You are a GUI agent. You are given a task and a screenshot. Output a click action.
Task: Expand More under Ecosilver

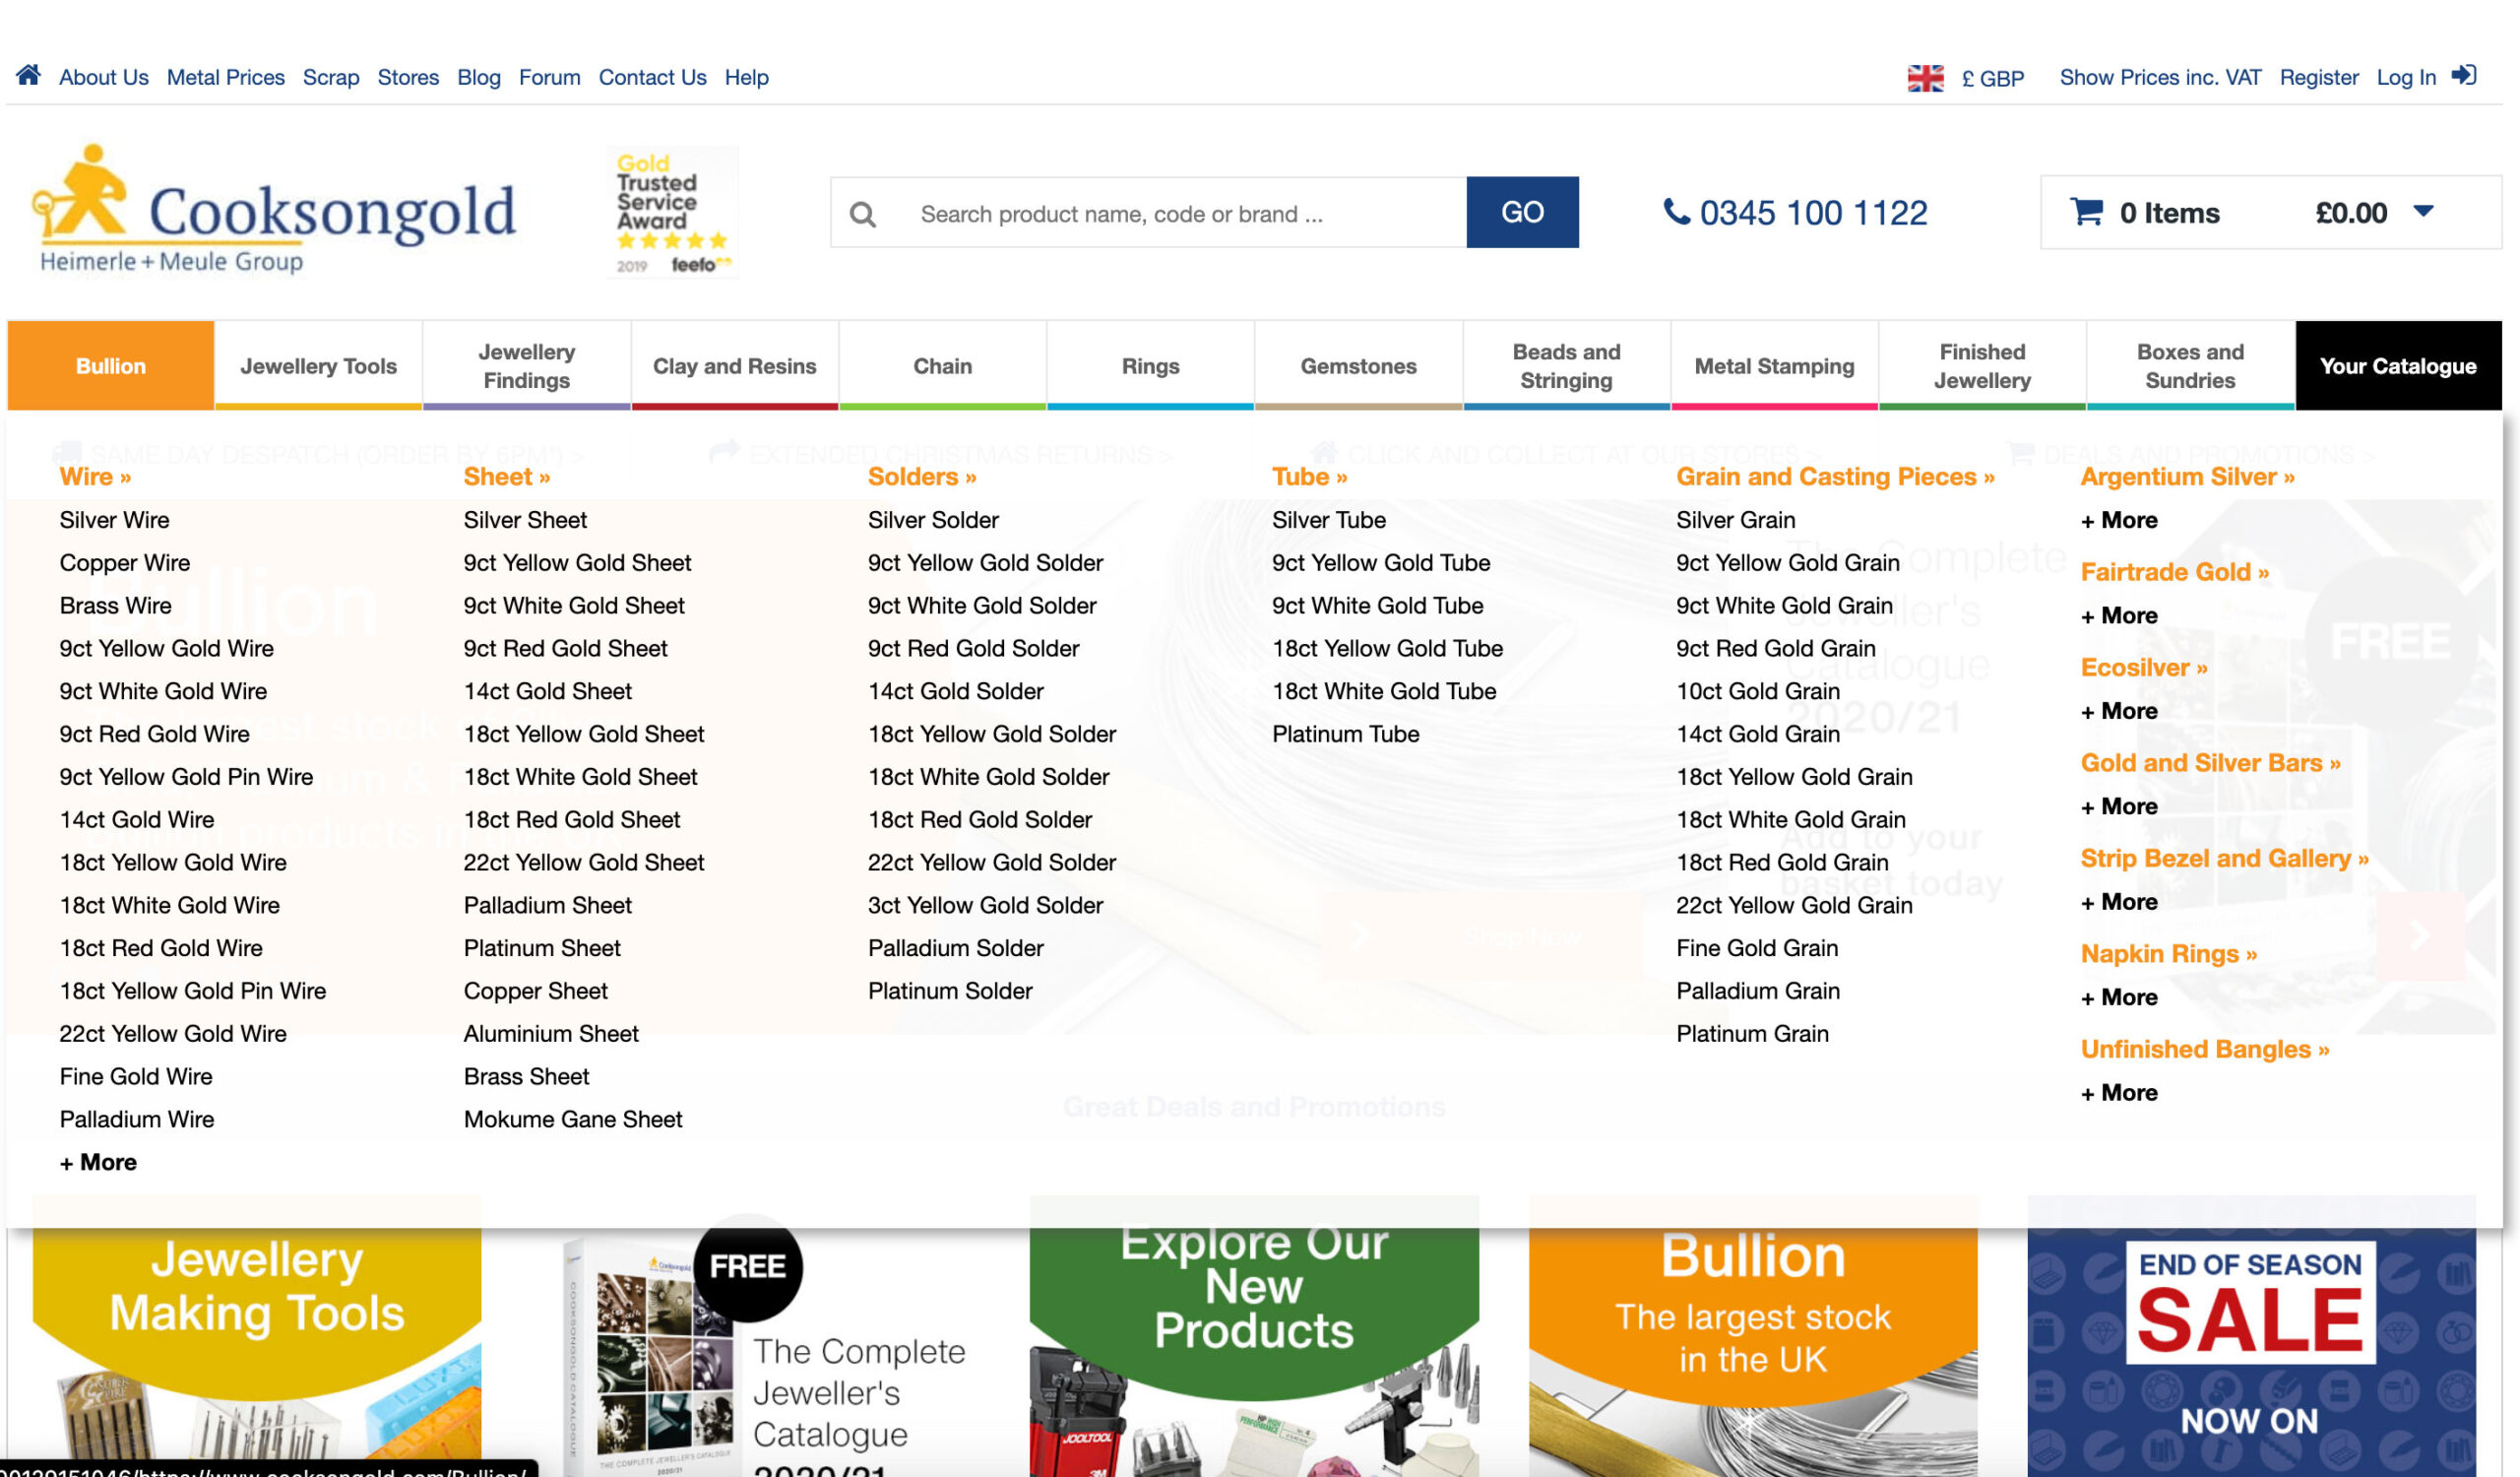click(x=2119, y=711)
